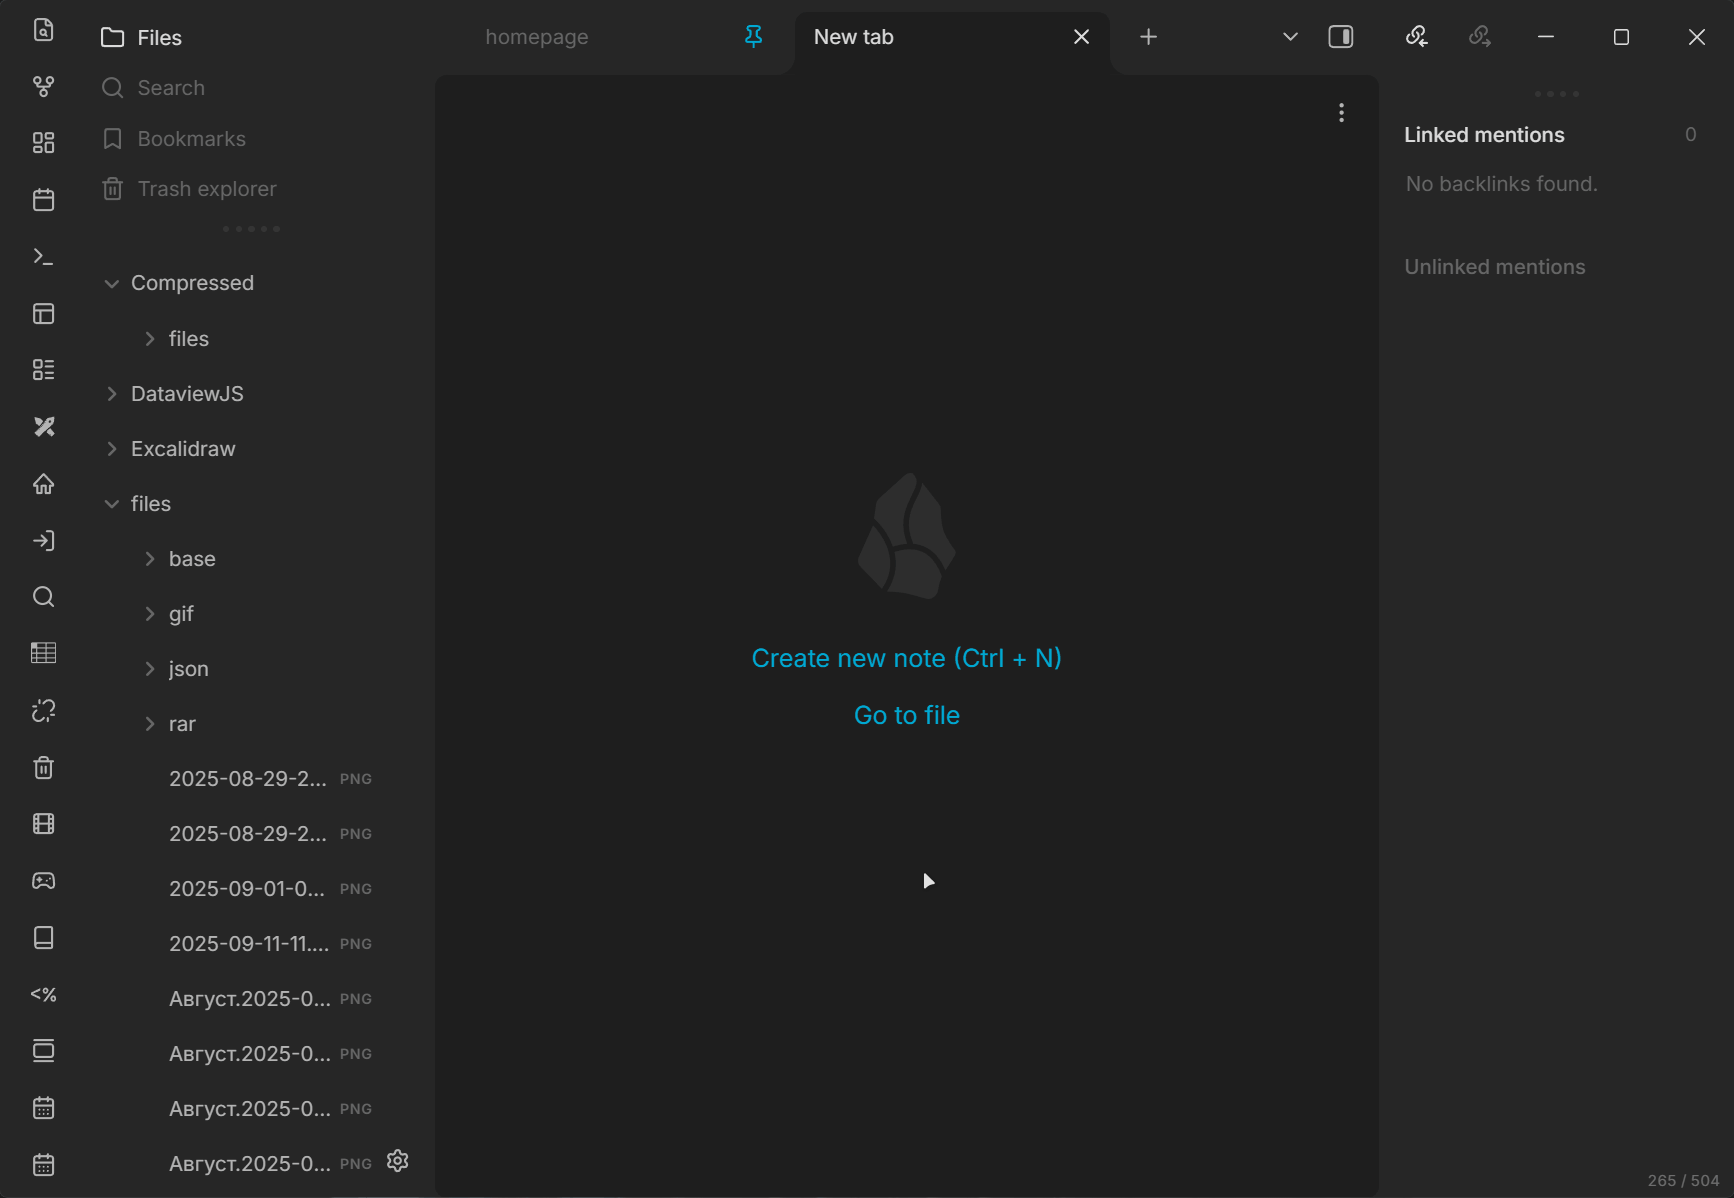
Task: Click the magnifier ribbon icon
Action: pyautogui.click(x=43, y=597)
